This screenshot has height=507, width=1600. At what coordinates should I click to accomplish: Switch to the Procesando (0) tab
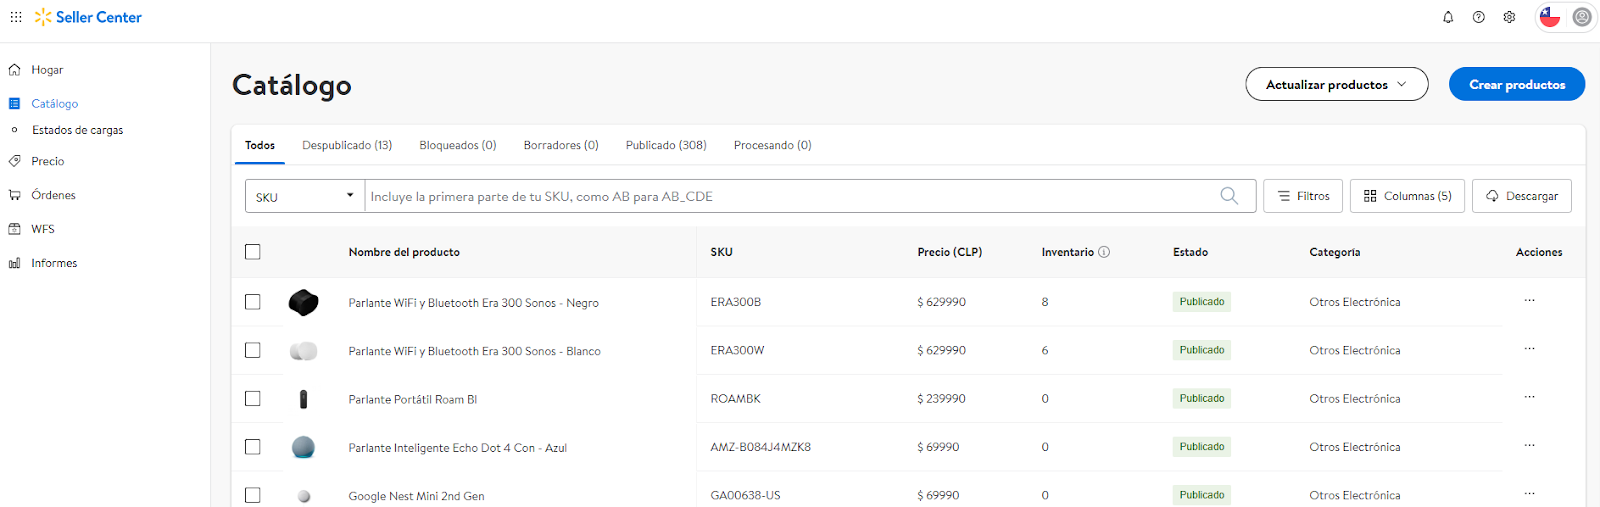point(773,145)
